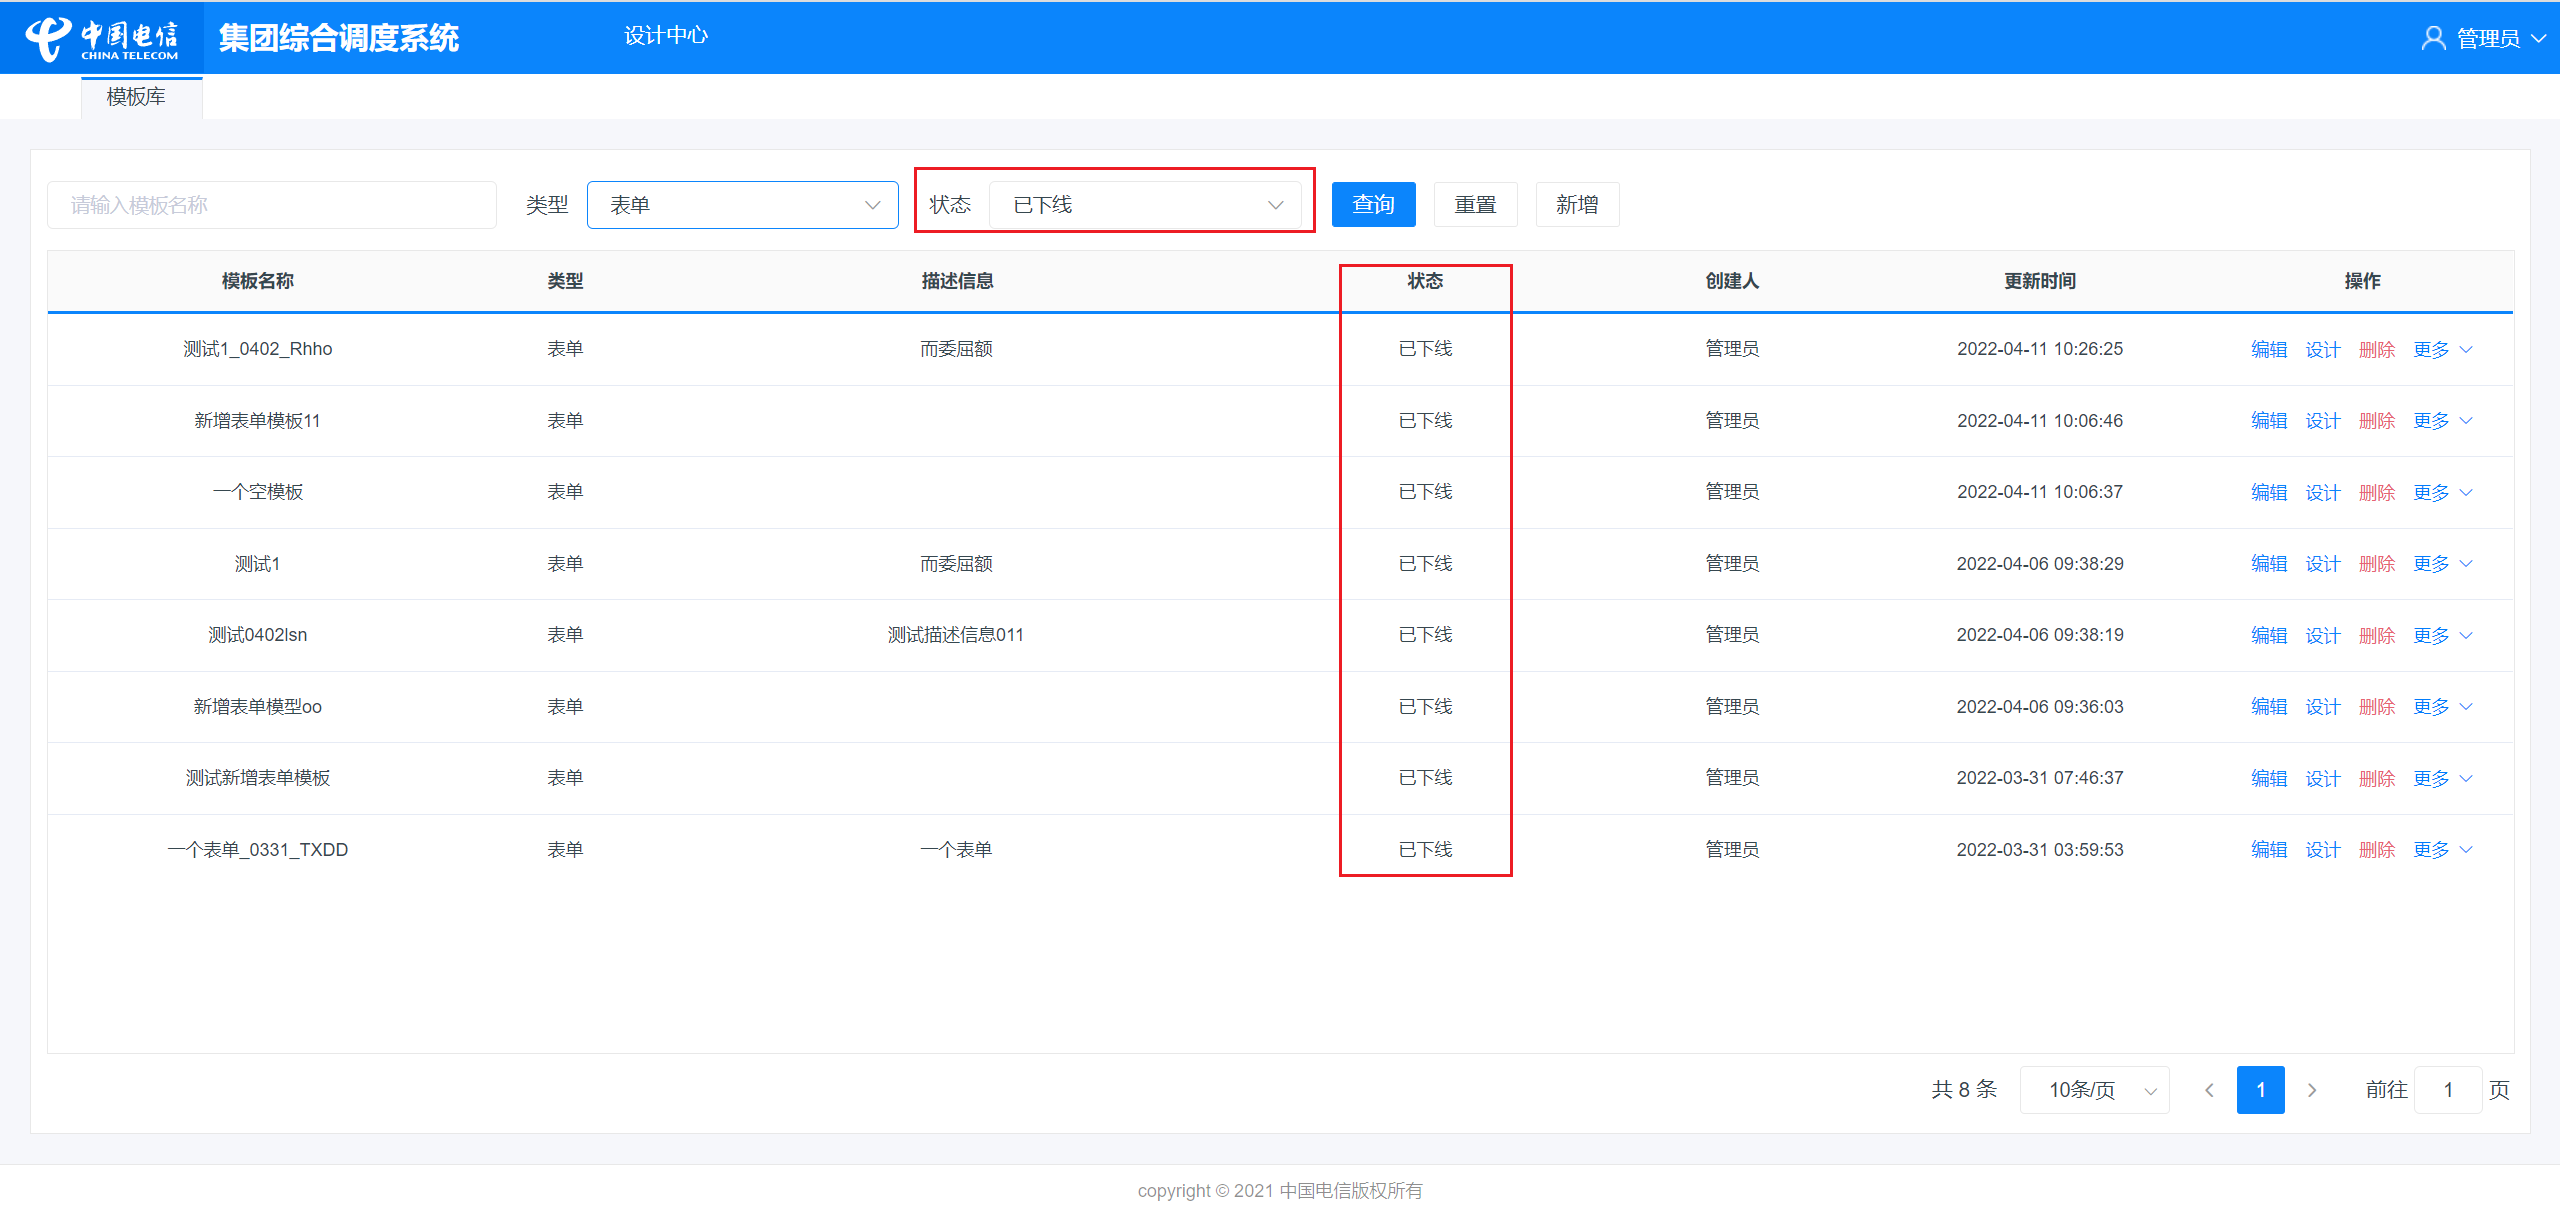Click the administrator user avatar icon
The width and height of the screenshot is (2560, 1207).
point(2432,38)
